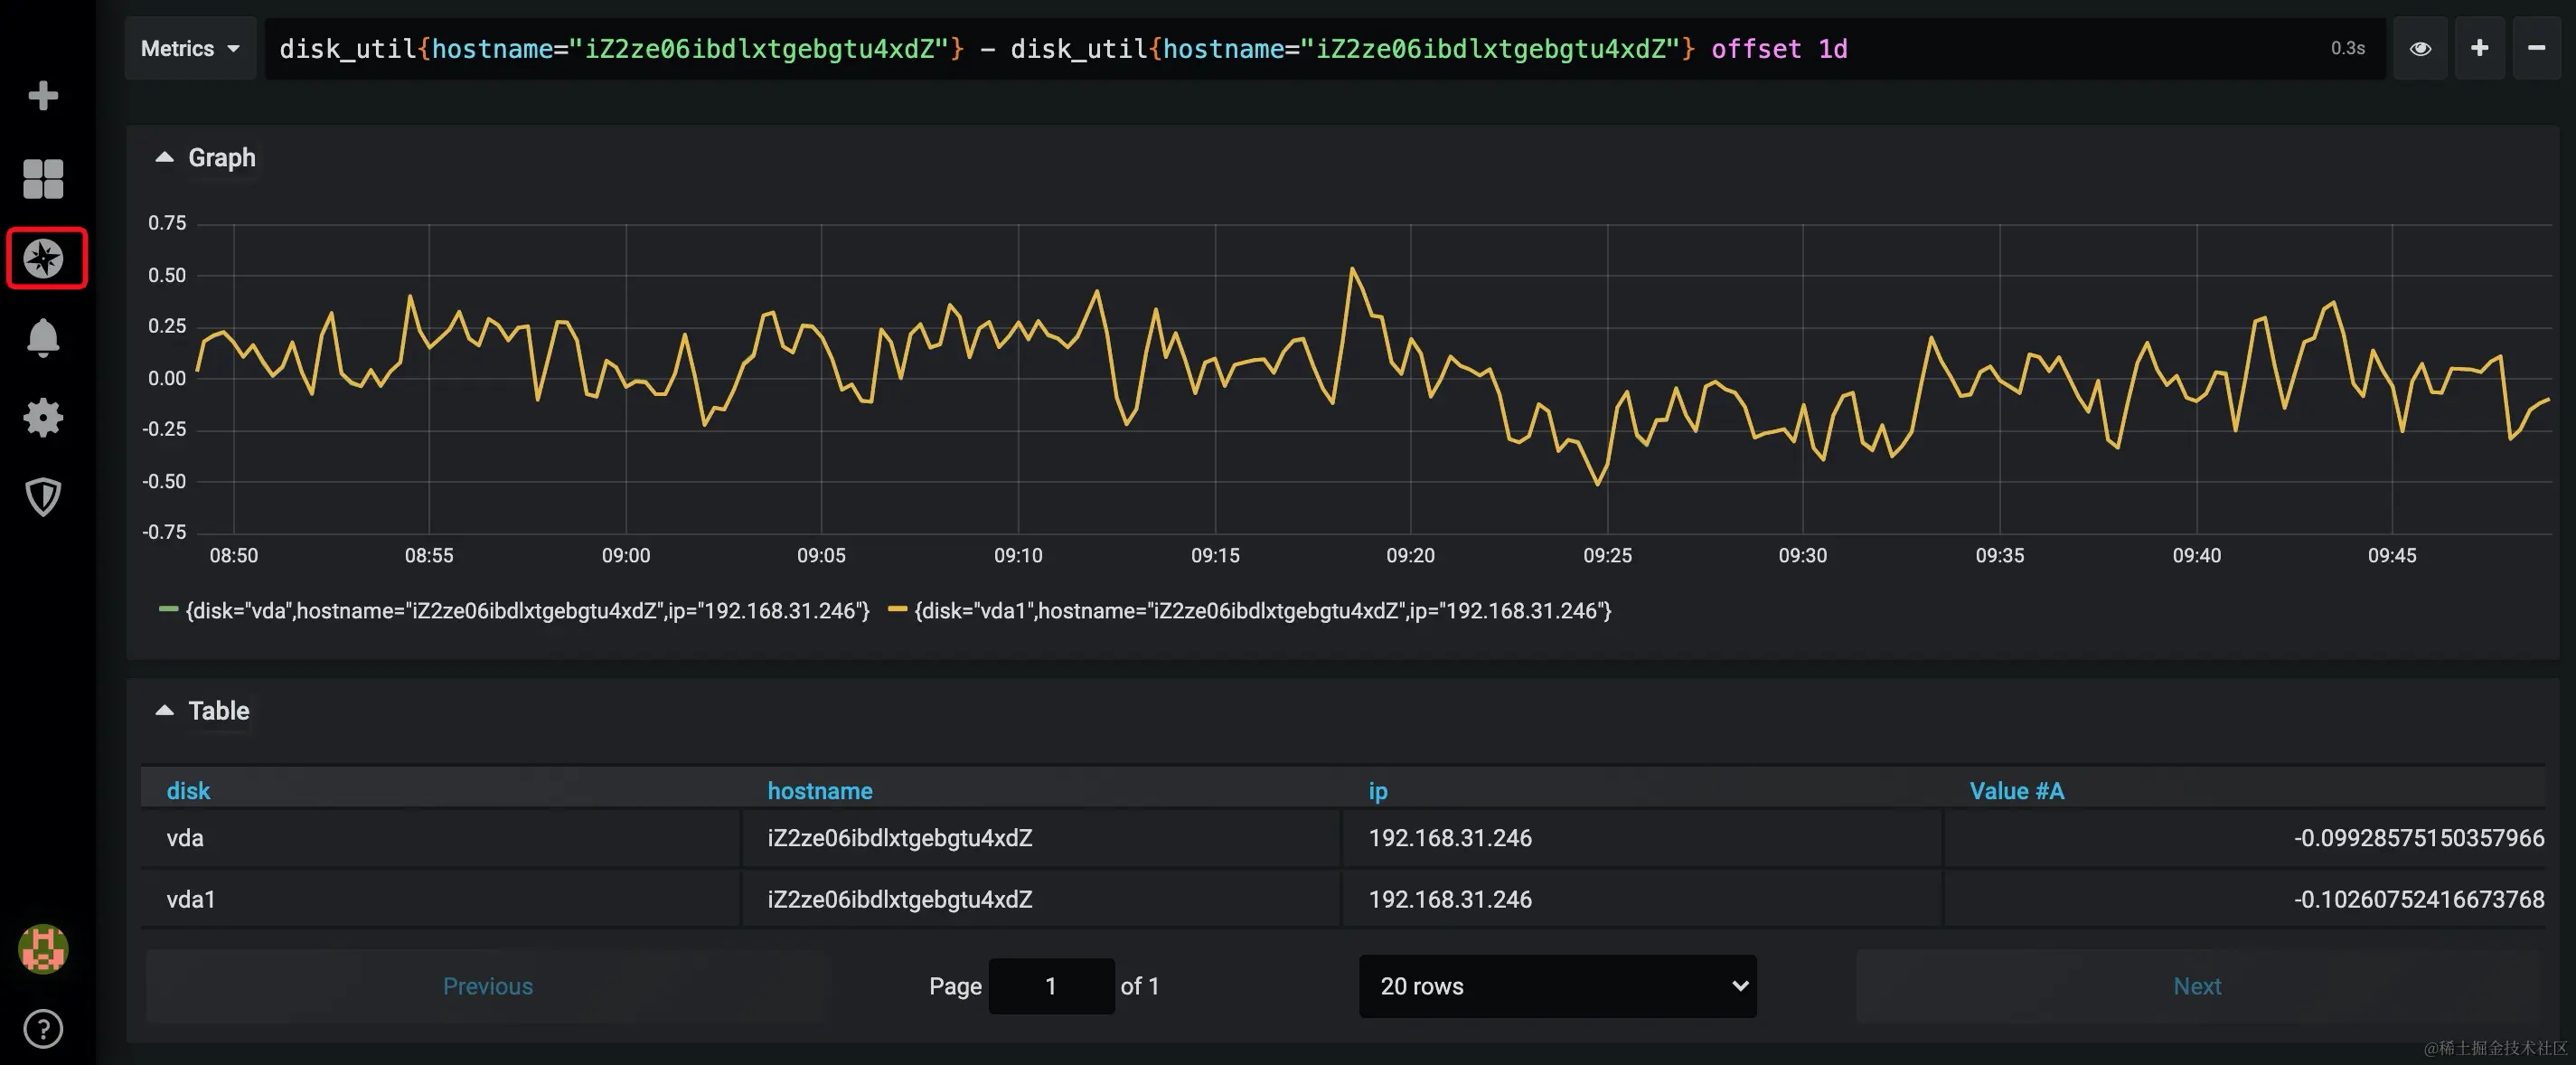Open the Metrics dropdown

[190, 48]
